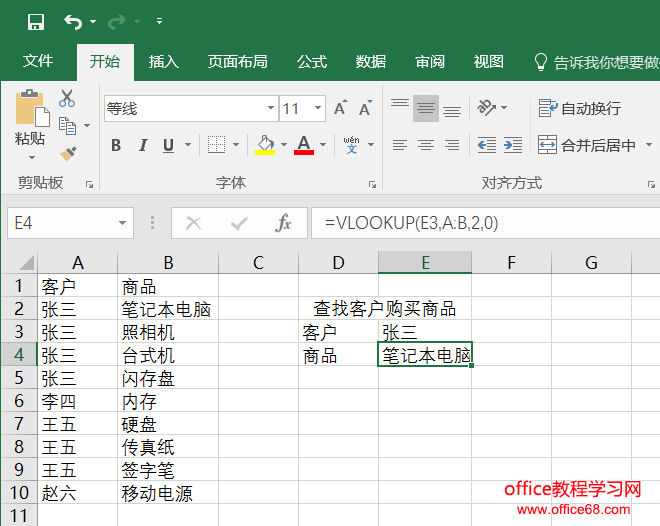Toggle Italic formatting
The image size is (660, 526).
[x=143, y=145]
